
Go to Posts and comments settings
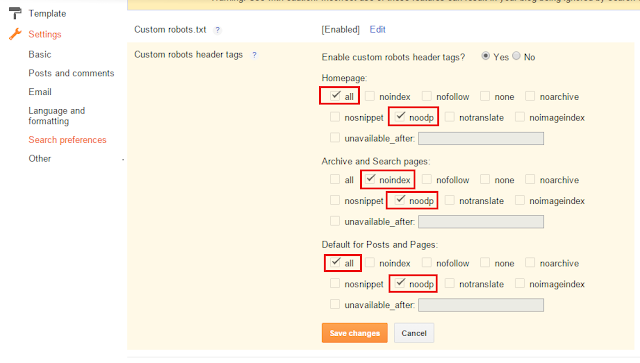(71, 73)
